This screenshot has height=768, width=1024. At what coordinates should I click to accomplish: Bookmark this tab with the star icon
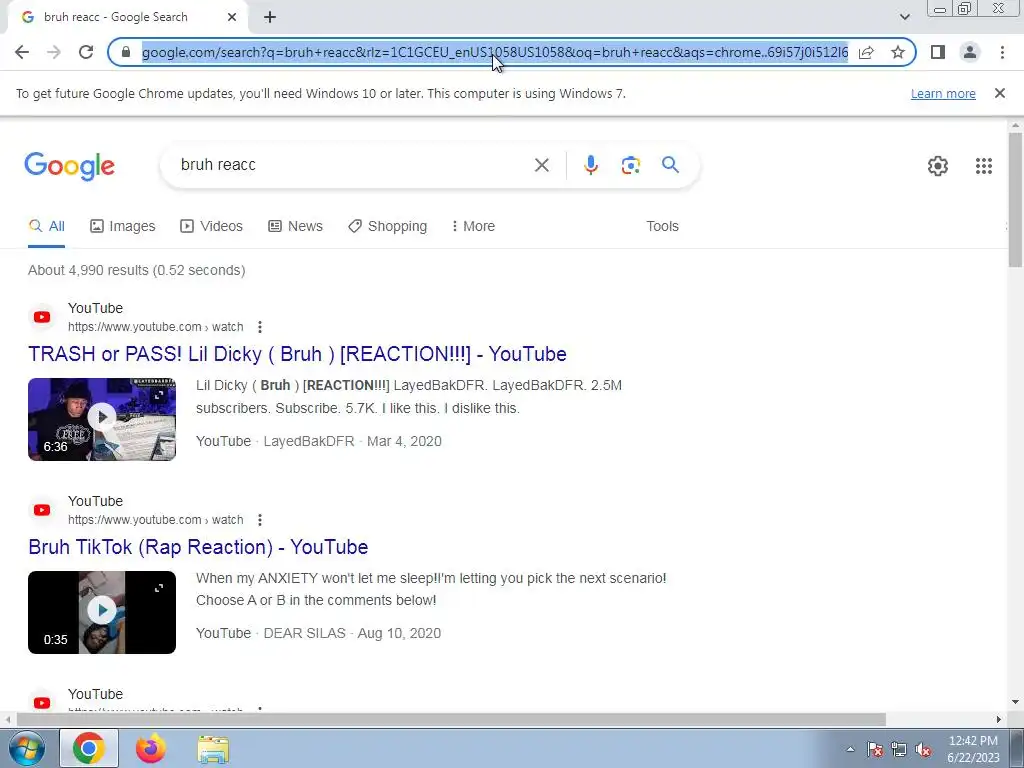(x=898, y=52)
